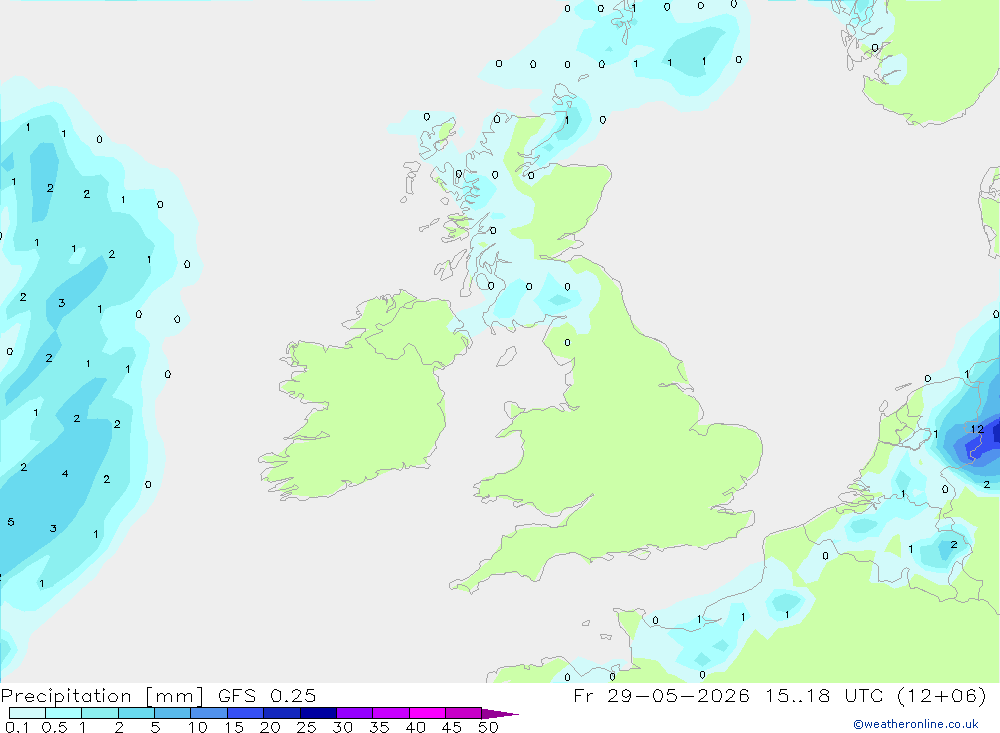
Task: Click the '50' legend scale label
Action: click(x=488, y=727)
